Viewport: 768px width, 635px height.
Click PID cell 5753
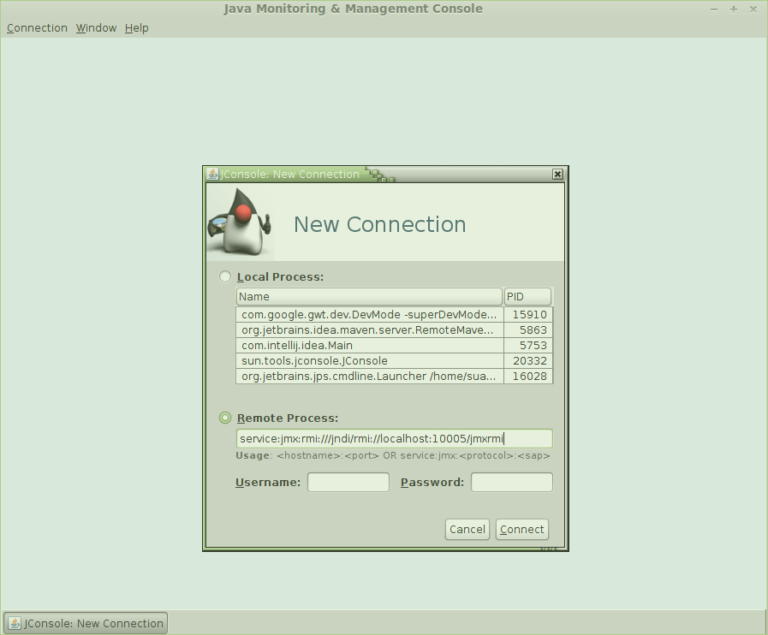coord(528,345)
